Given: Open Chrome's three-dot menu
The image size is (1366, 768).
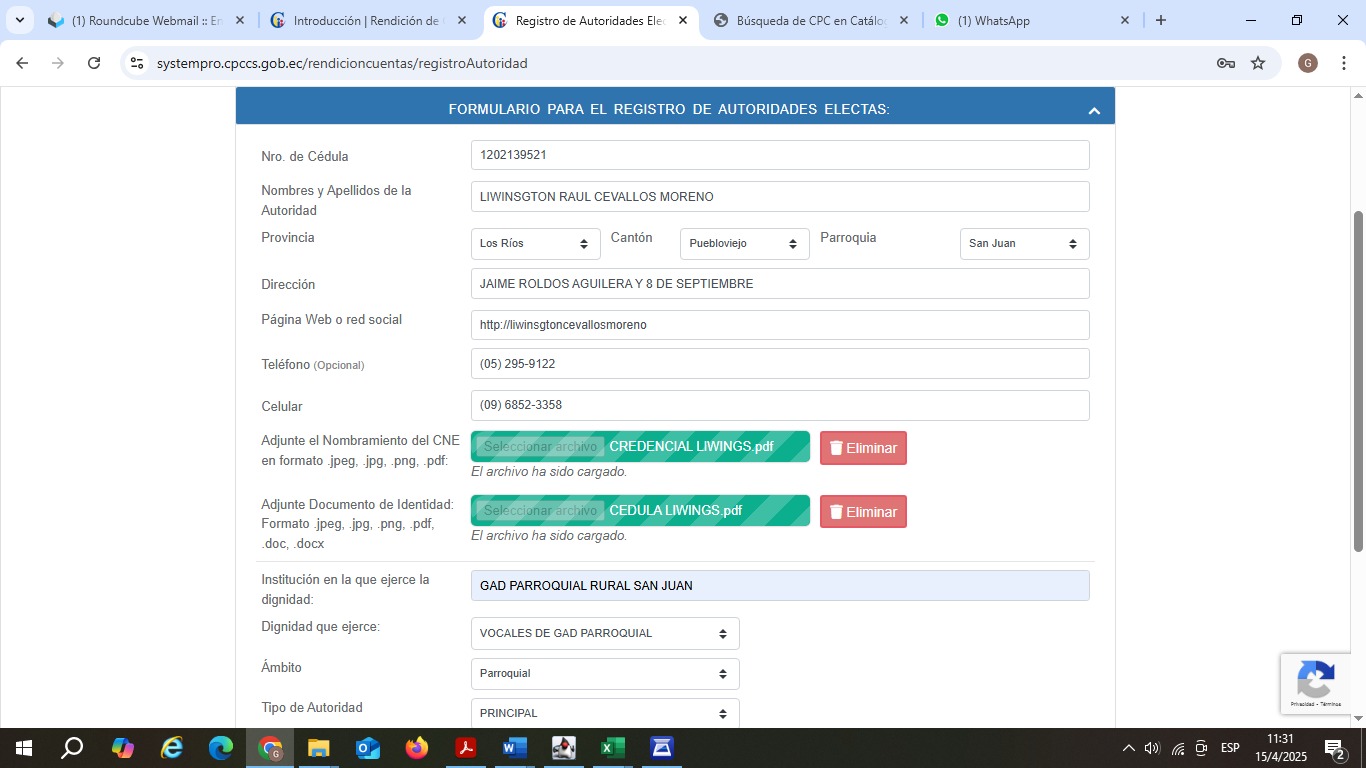Looking at the screenshot, I should click(x=1344, y=63).
